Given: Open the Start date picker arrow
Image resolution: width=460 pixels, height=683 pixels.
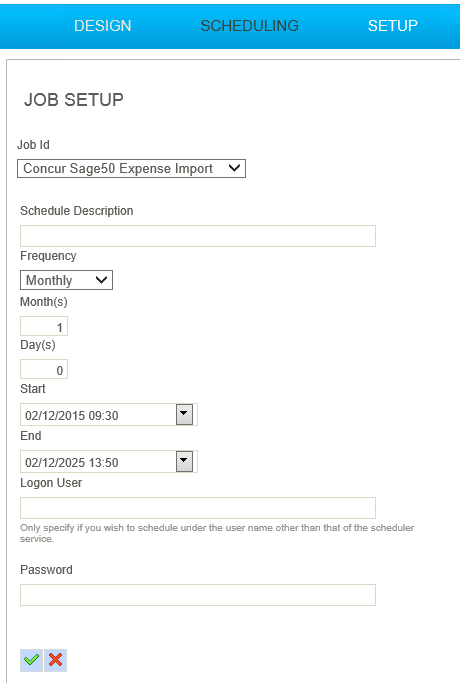Looking at the screenshot, I should click(x=184, y=414).
